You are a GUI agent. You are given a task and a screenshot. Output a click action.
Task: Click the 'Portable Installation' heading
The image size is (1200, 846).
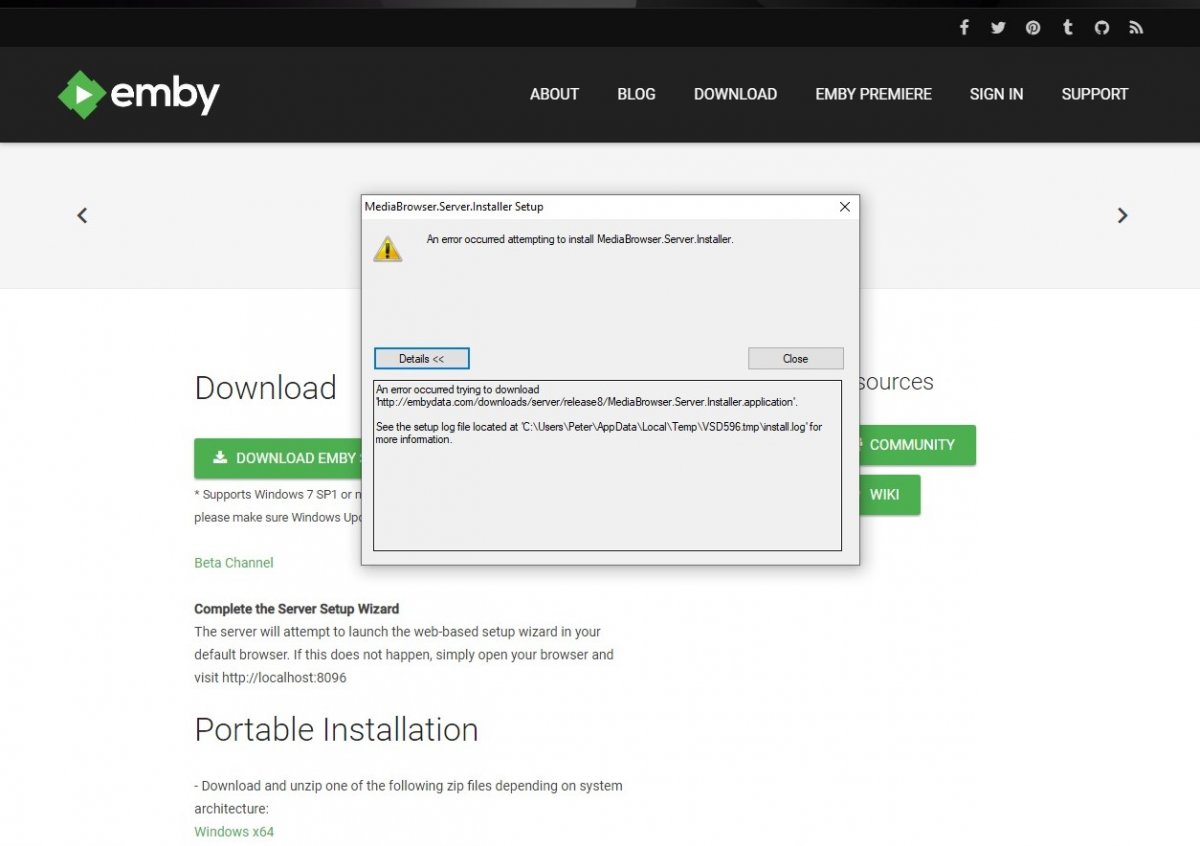336,729
